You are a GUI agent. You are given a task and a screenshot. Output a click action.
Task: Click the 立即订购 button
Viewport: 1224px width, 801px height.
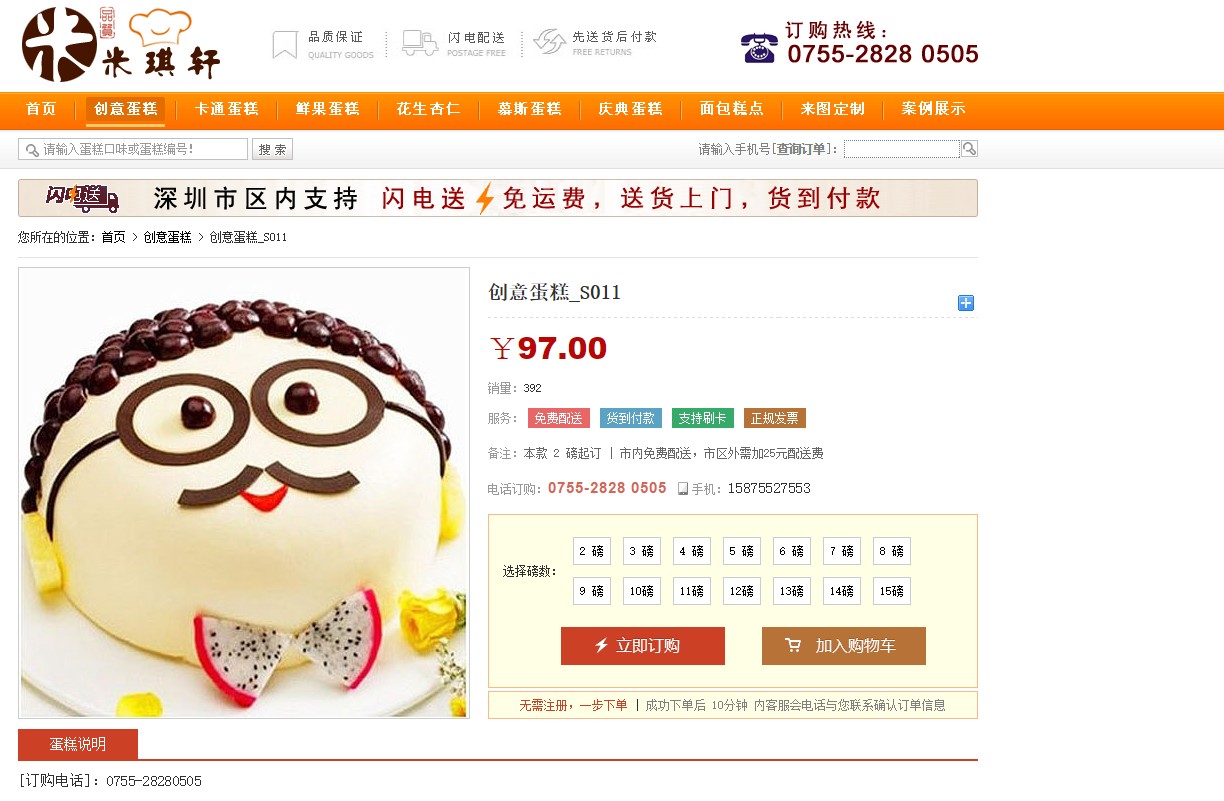(643, 646)
